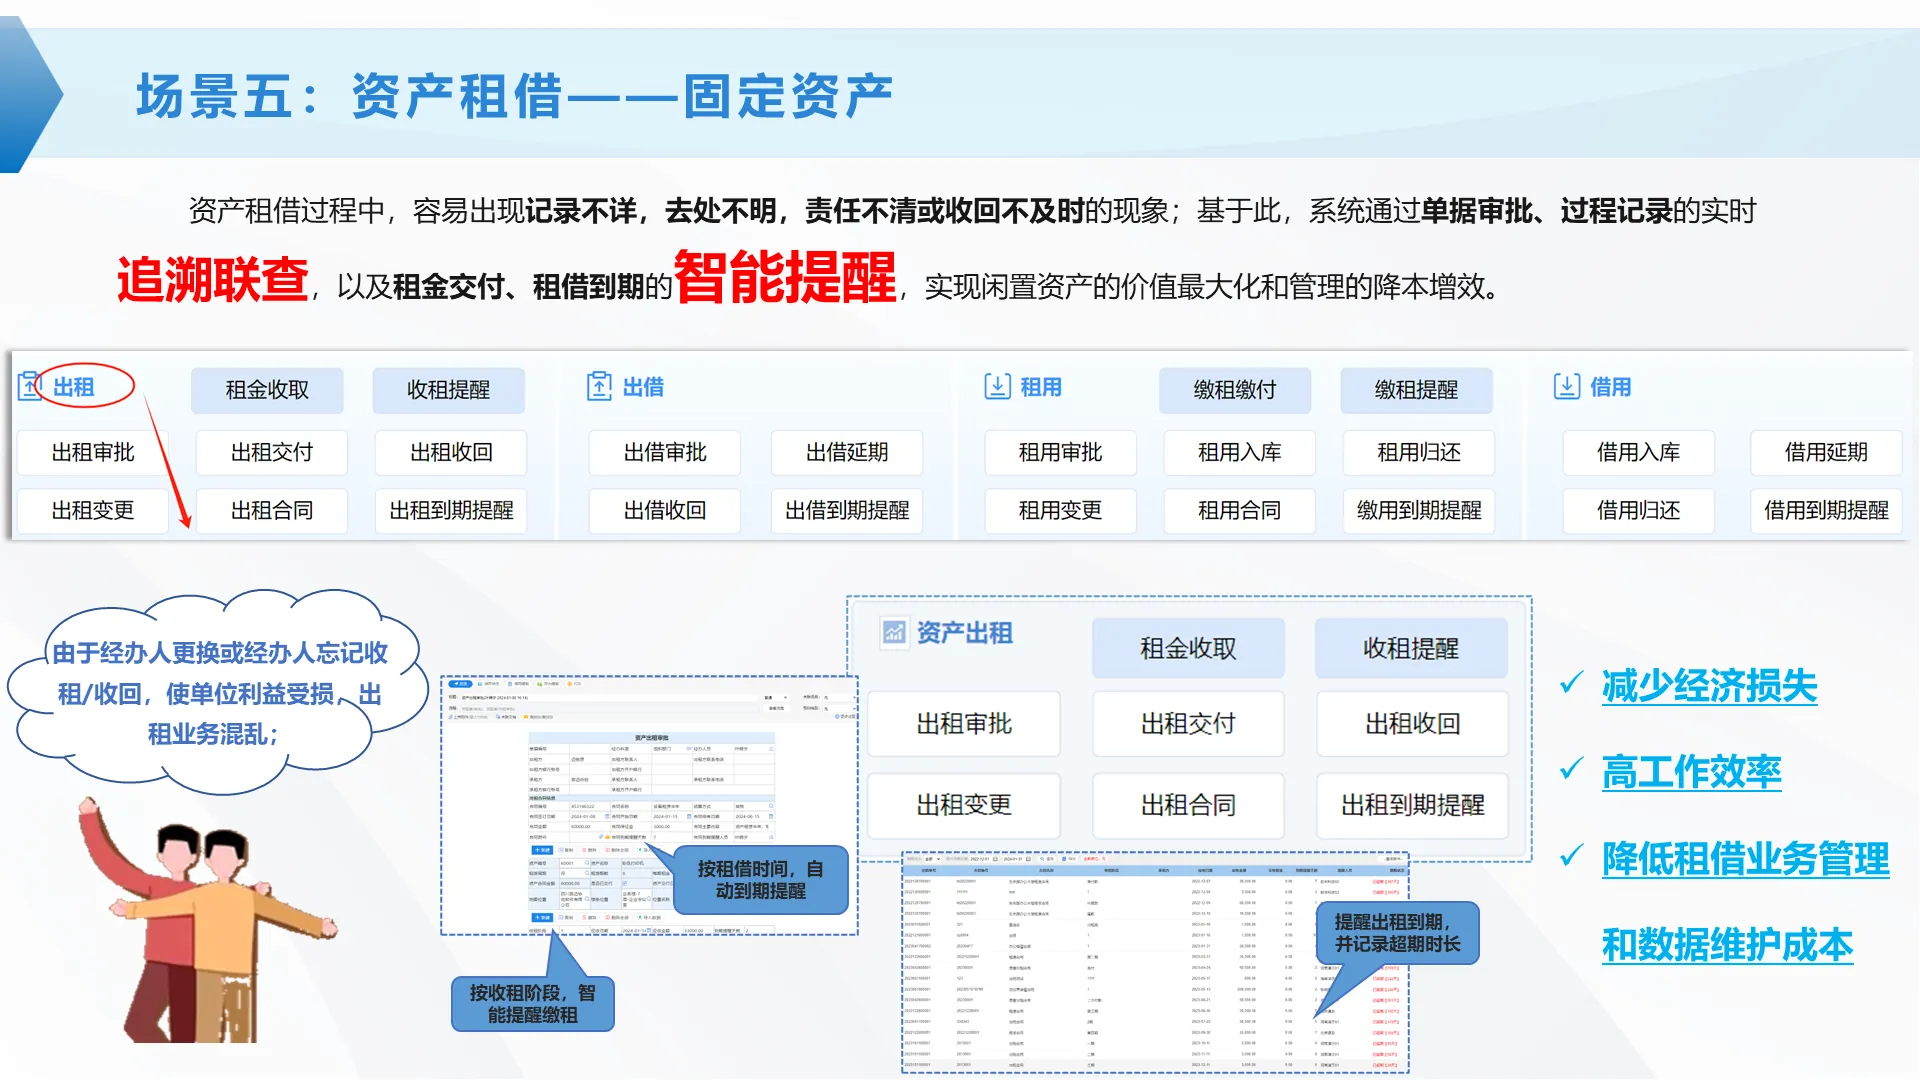This screenshot has height=1080, width=1920.
Task: Click 出租交付 in the large 资产出租 panel
Action: point(1188,724)
